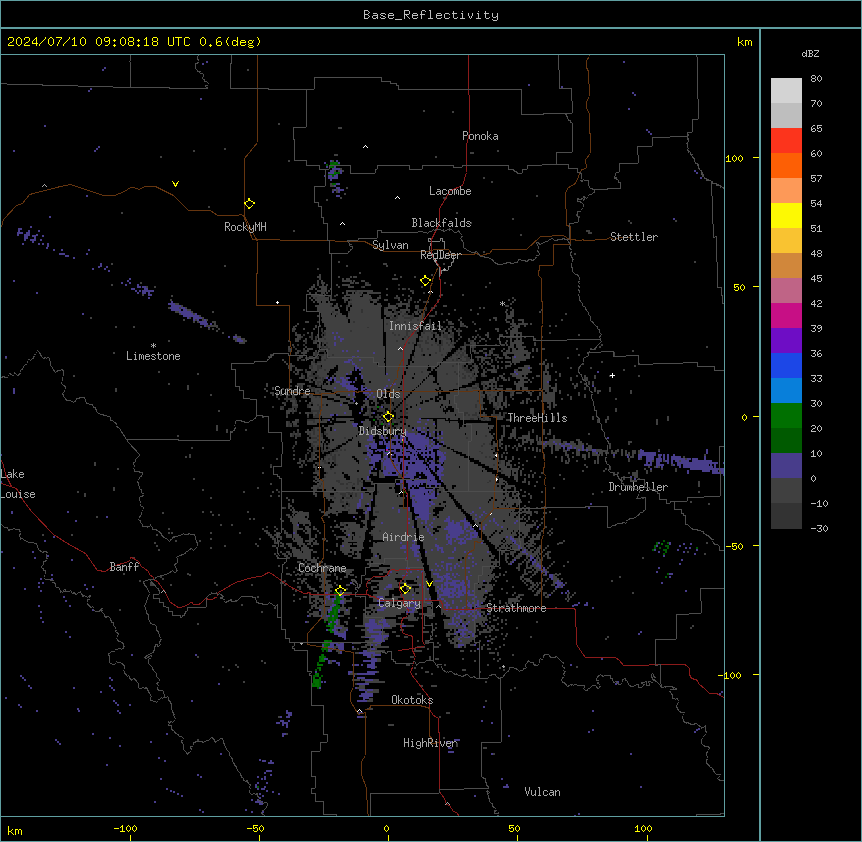Select the green 30-20 dBZ legend swatch
The height and width of the screenshot is (842, 862).
coord(786,416)
